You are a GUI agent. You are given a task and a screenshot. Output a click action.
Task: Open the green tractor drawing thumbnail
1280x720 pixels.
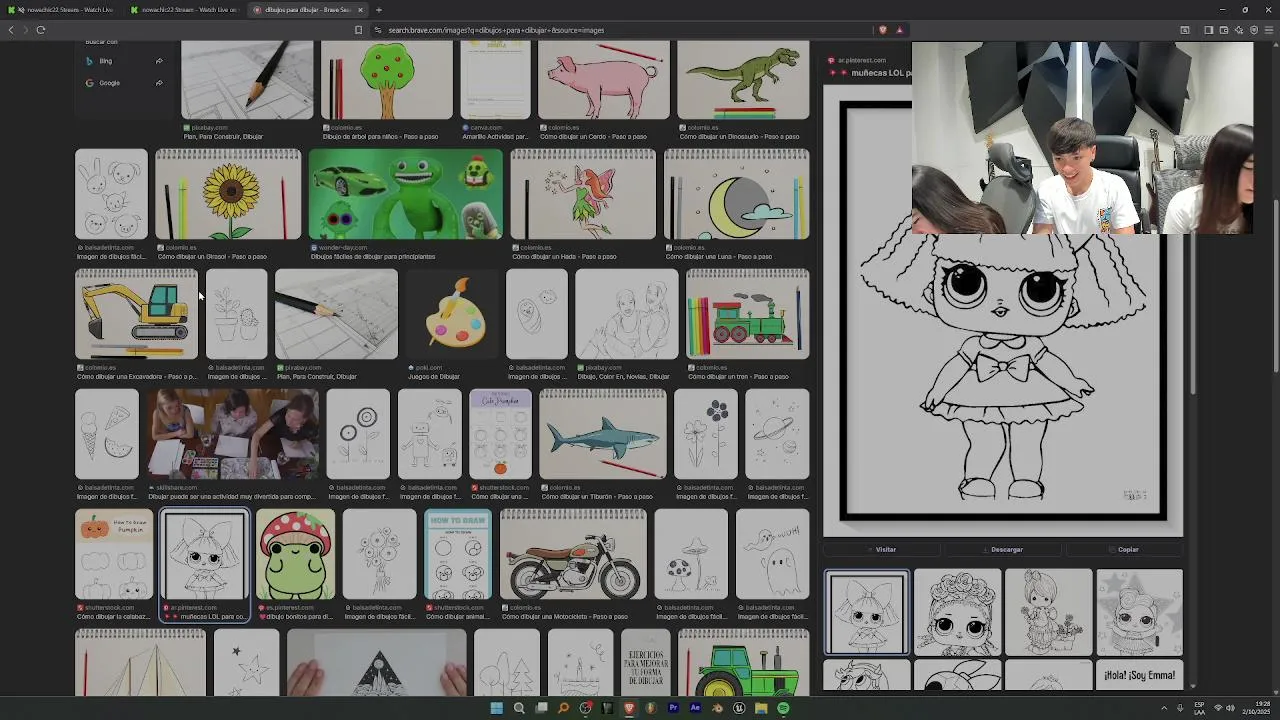point(743,662)
